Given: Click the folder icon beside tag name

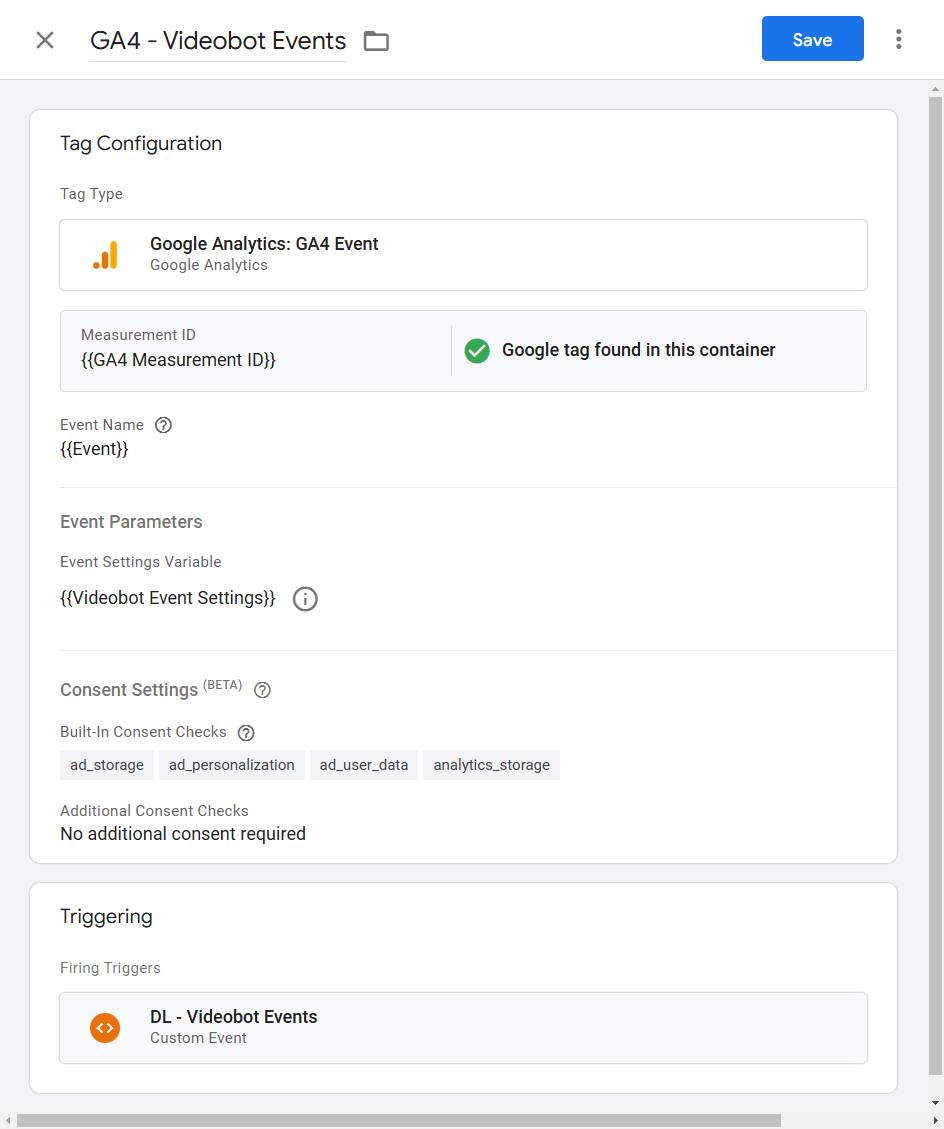Looking at the screenshot, I should pyautogui.click(x=376, y=41).
